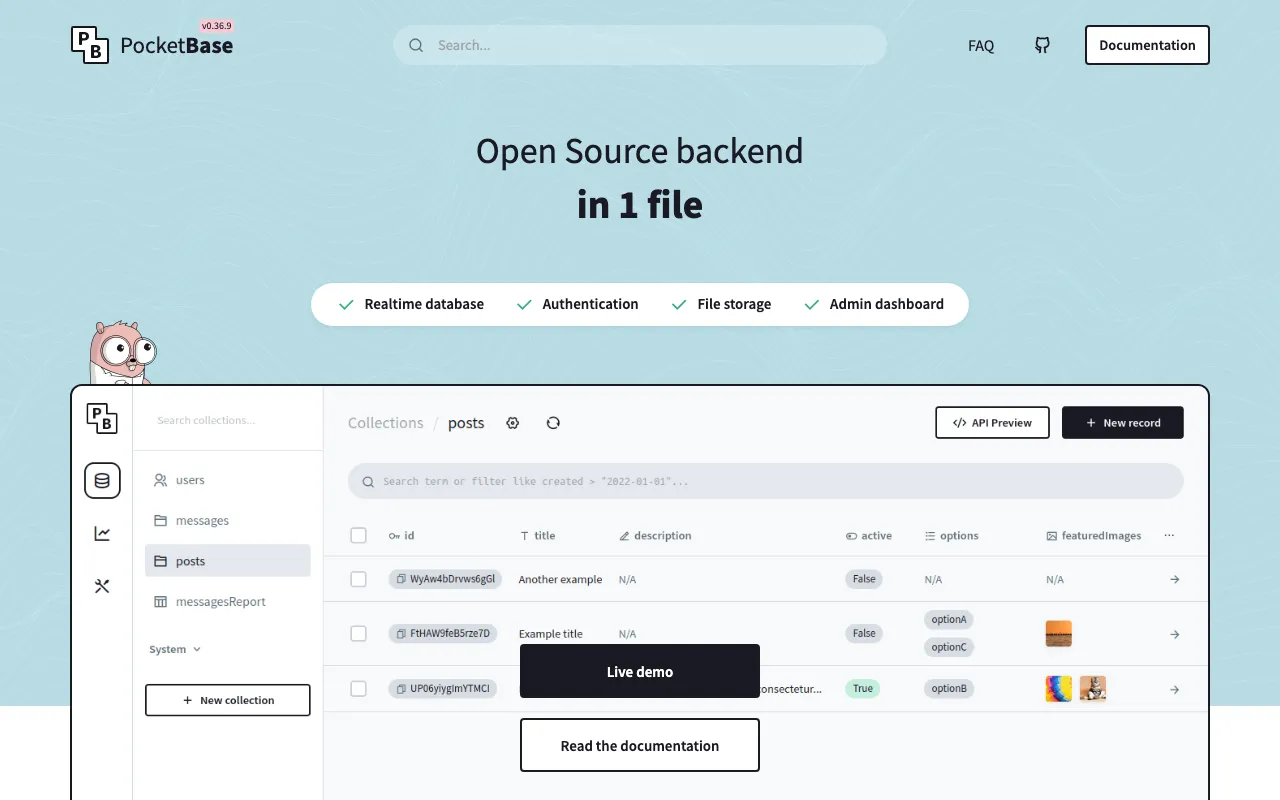Open the Logs chart icon in sidebar
Image resolution: width=1280 pixels, height=800 pixels.
coord(101,533)
